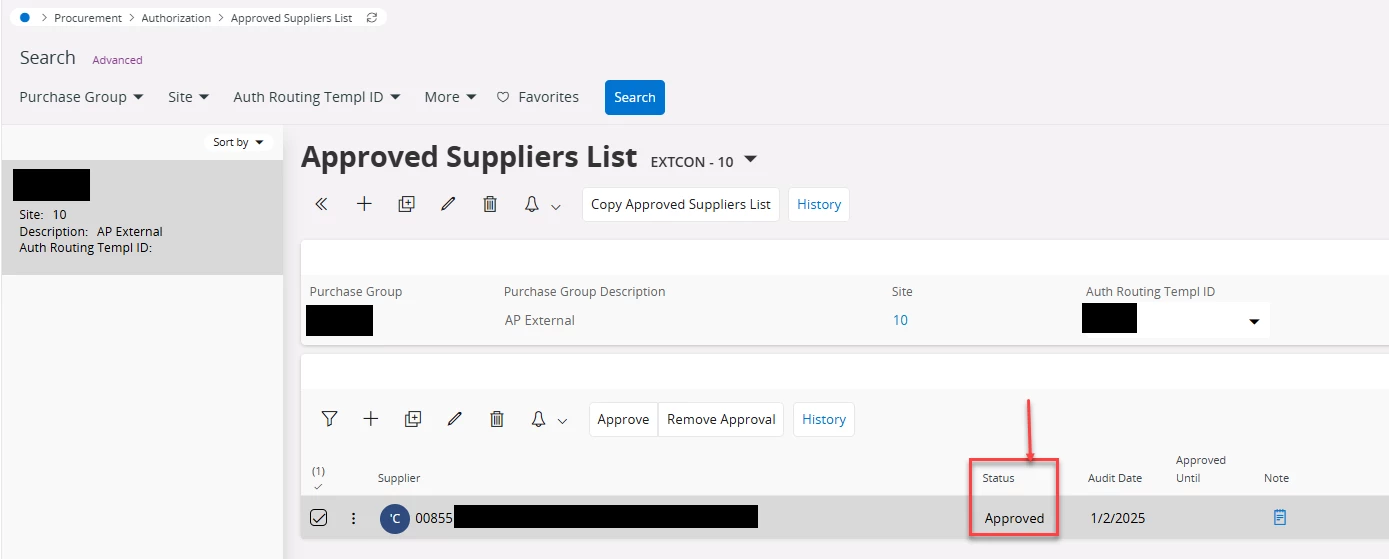Screen dimensions: 1389x559
Task: Open the supplier row three-dot menu
Action: 353,518
